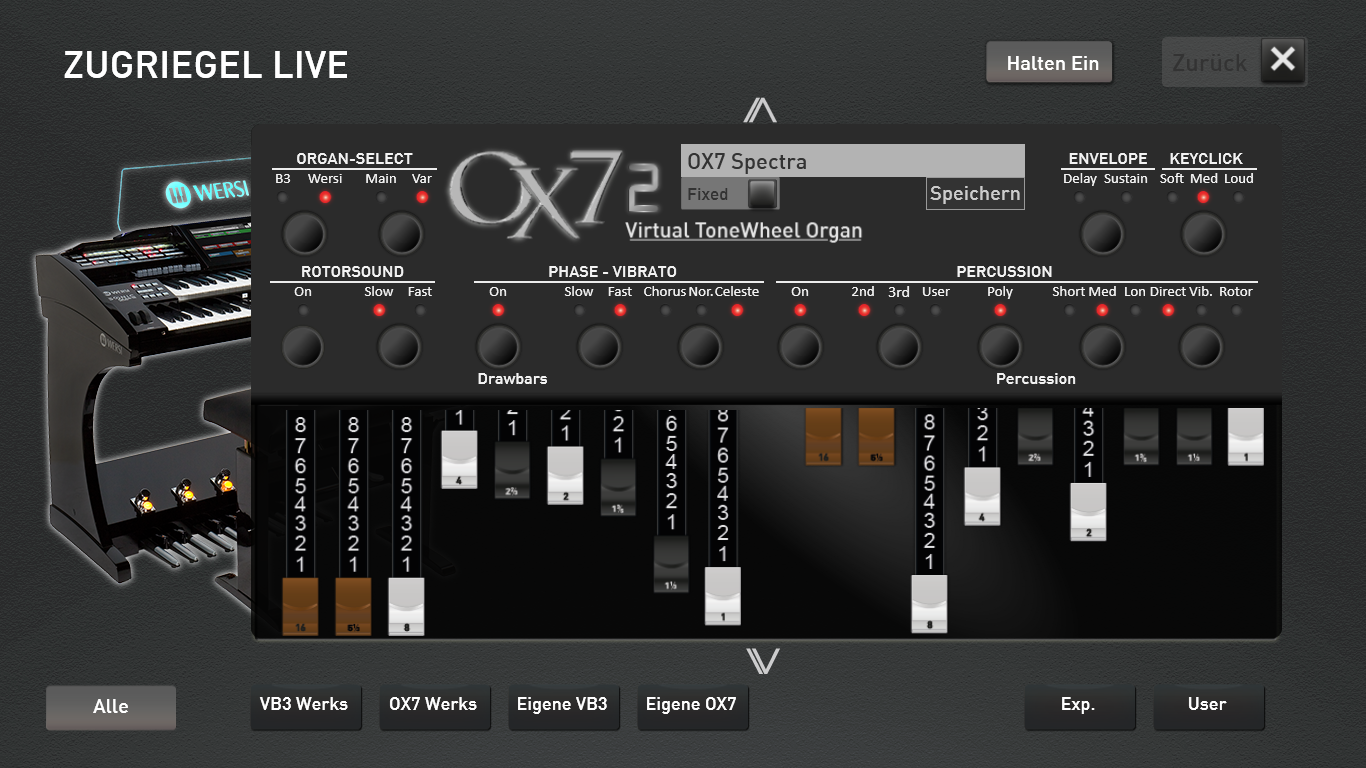Click the PHASE - VIBRATO heading

(613, 271)
